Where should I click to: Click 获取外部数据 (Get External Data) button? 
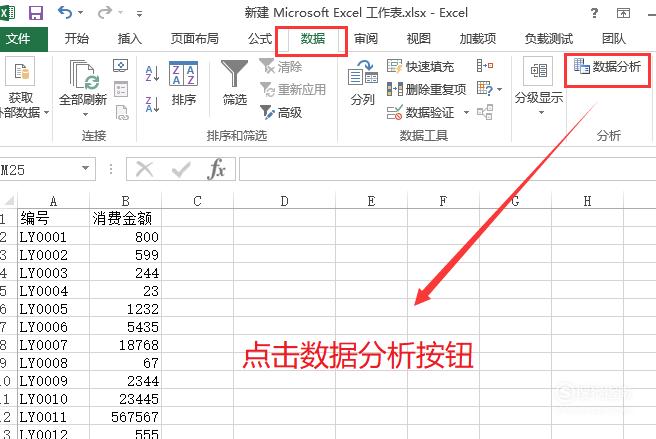(21, 89)
